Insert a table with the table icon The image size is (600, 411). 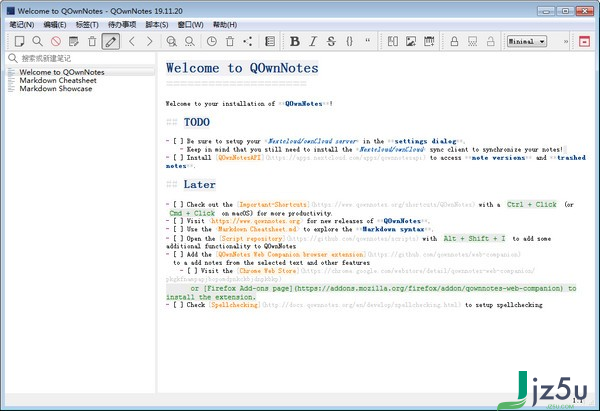pyautogui.click(x=429, y=41)
